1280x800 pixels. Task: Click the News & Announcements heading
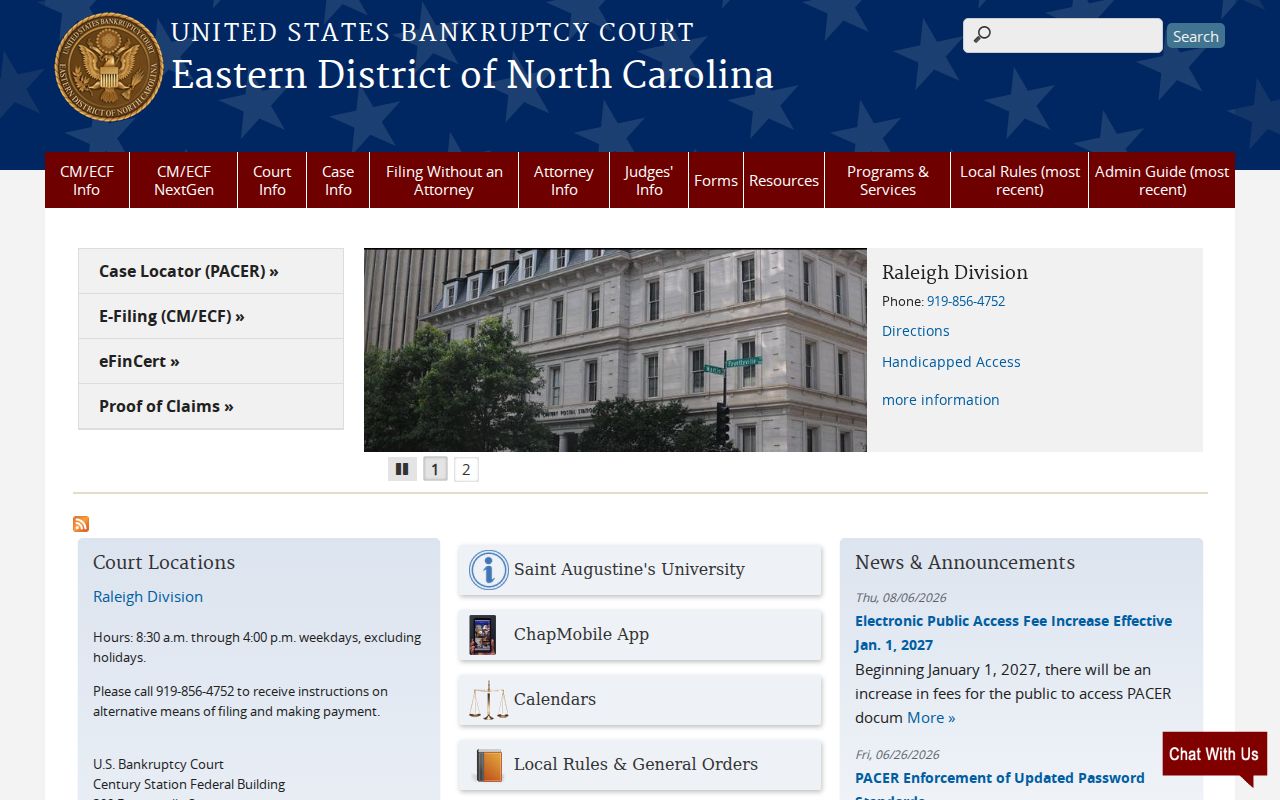click(965, 562)
